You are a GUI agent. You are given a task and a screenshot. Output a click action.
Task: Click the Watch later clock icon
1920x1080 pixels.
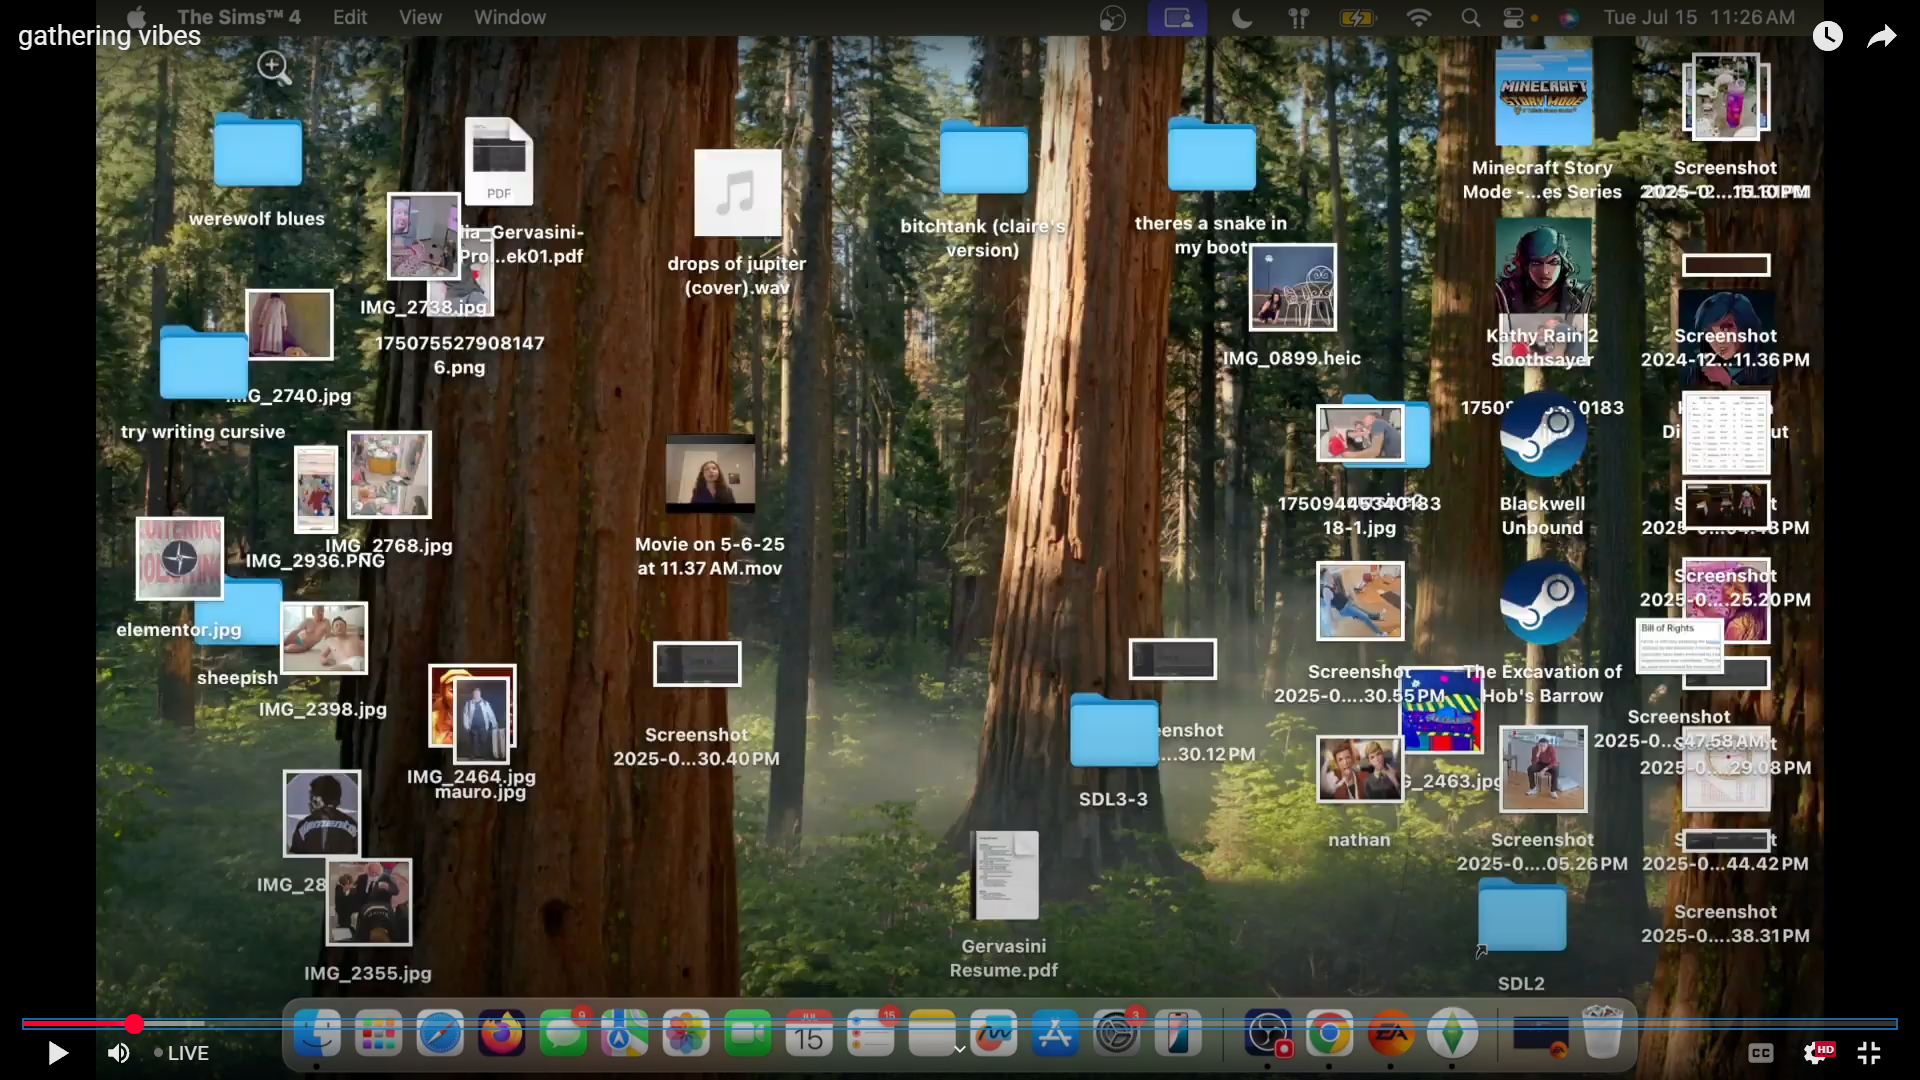[1828, 36]
